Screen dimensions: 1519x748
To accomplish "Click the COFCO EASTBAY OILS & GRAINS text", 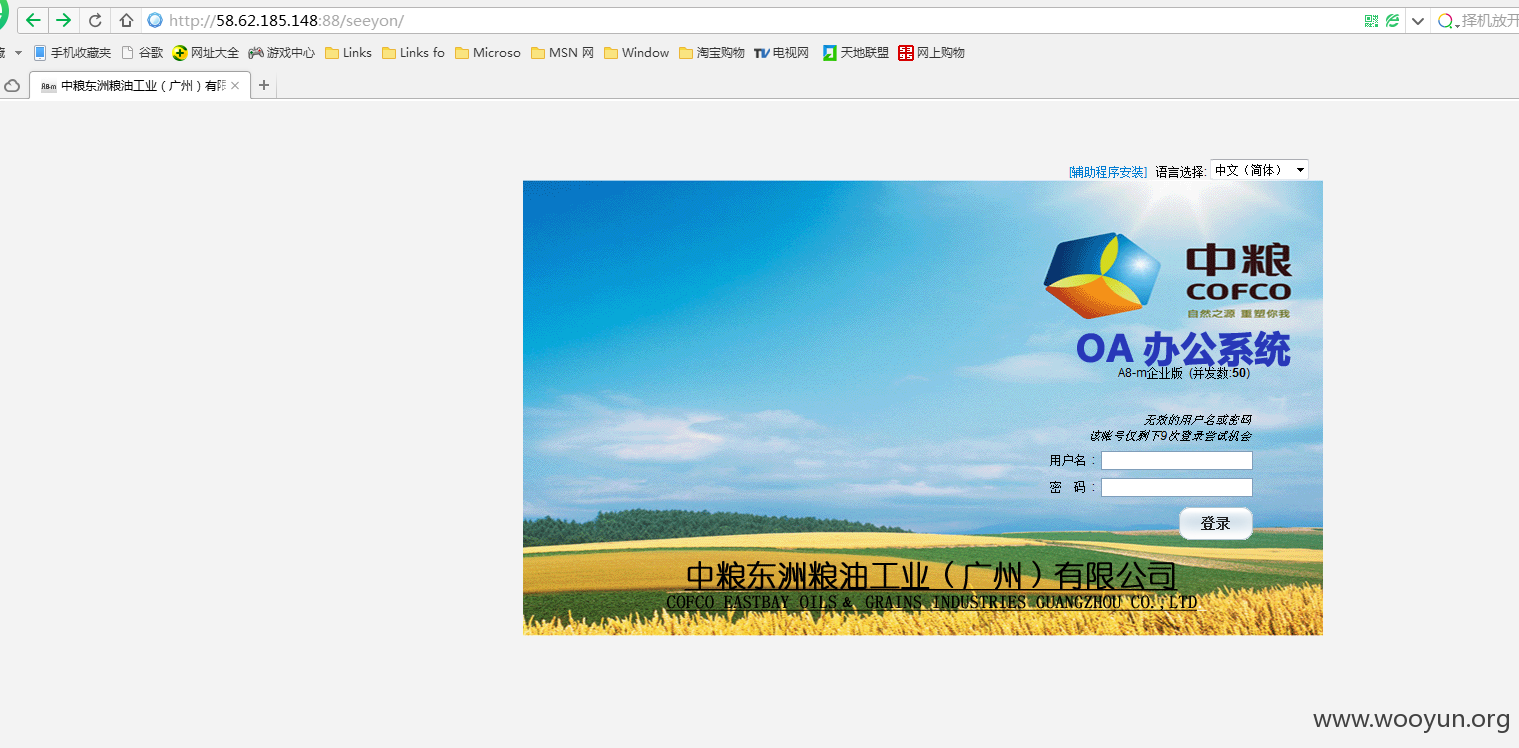I will (x=931, y=603).
